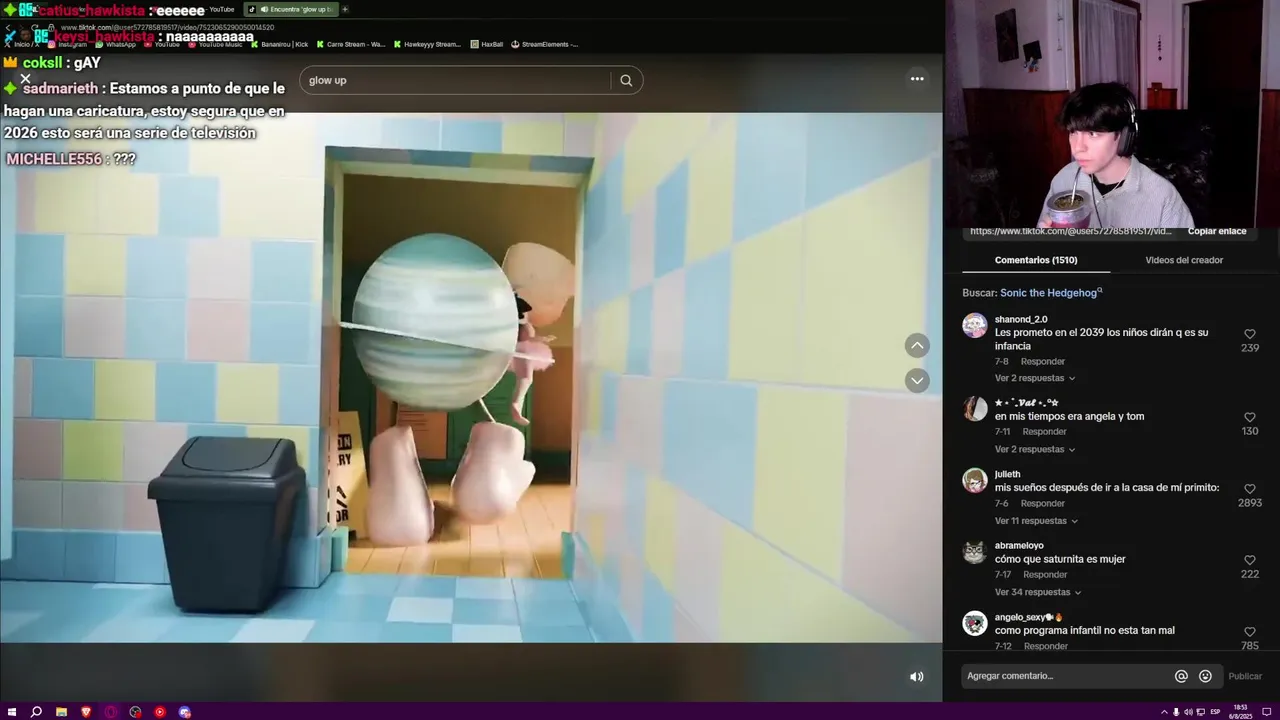Open a new browser tab with plus
This screenshot has height=720, width=1280.
click(x=345, y=9)
